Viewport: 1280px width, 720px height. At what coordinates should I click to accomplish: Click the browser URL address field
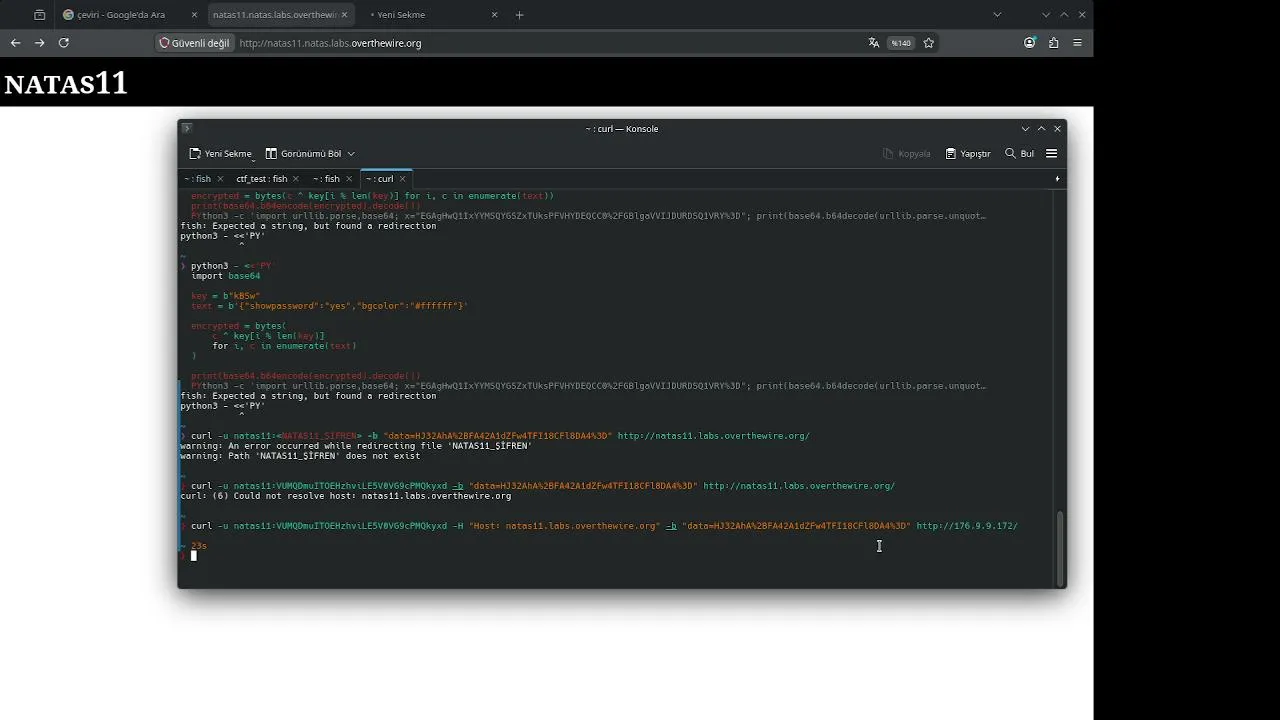pyautogui.click(x=548, y=43)
